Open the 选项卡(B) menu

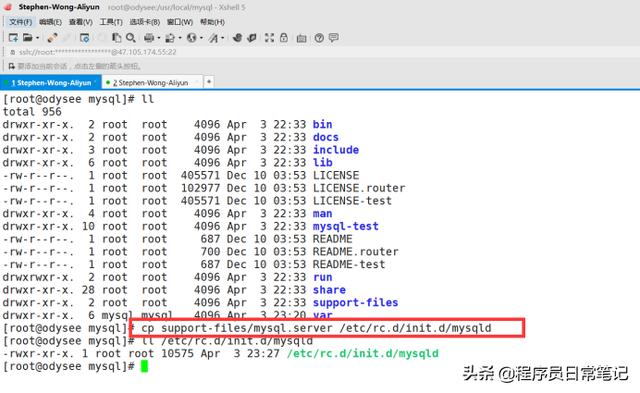(x=144, y=22)
